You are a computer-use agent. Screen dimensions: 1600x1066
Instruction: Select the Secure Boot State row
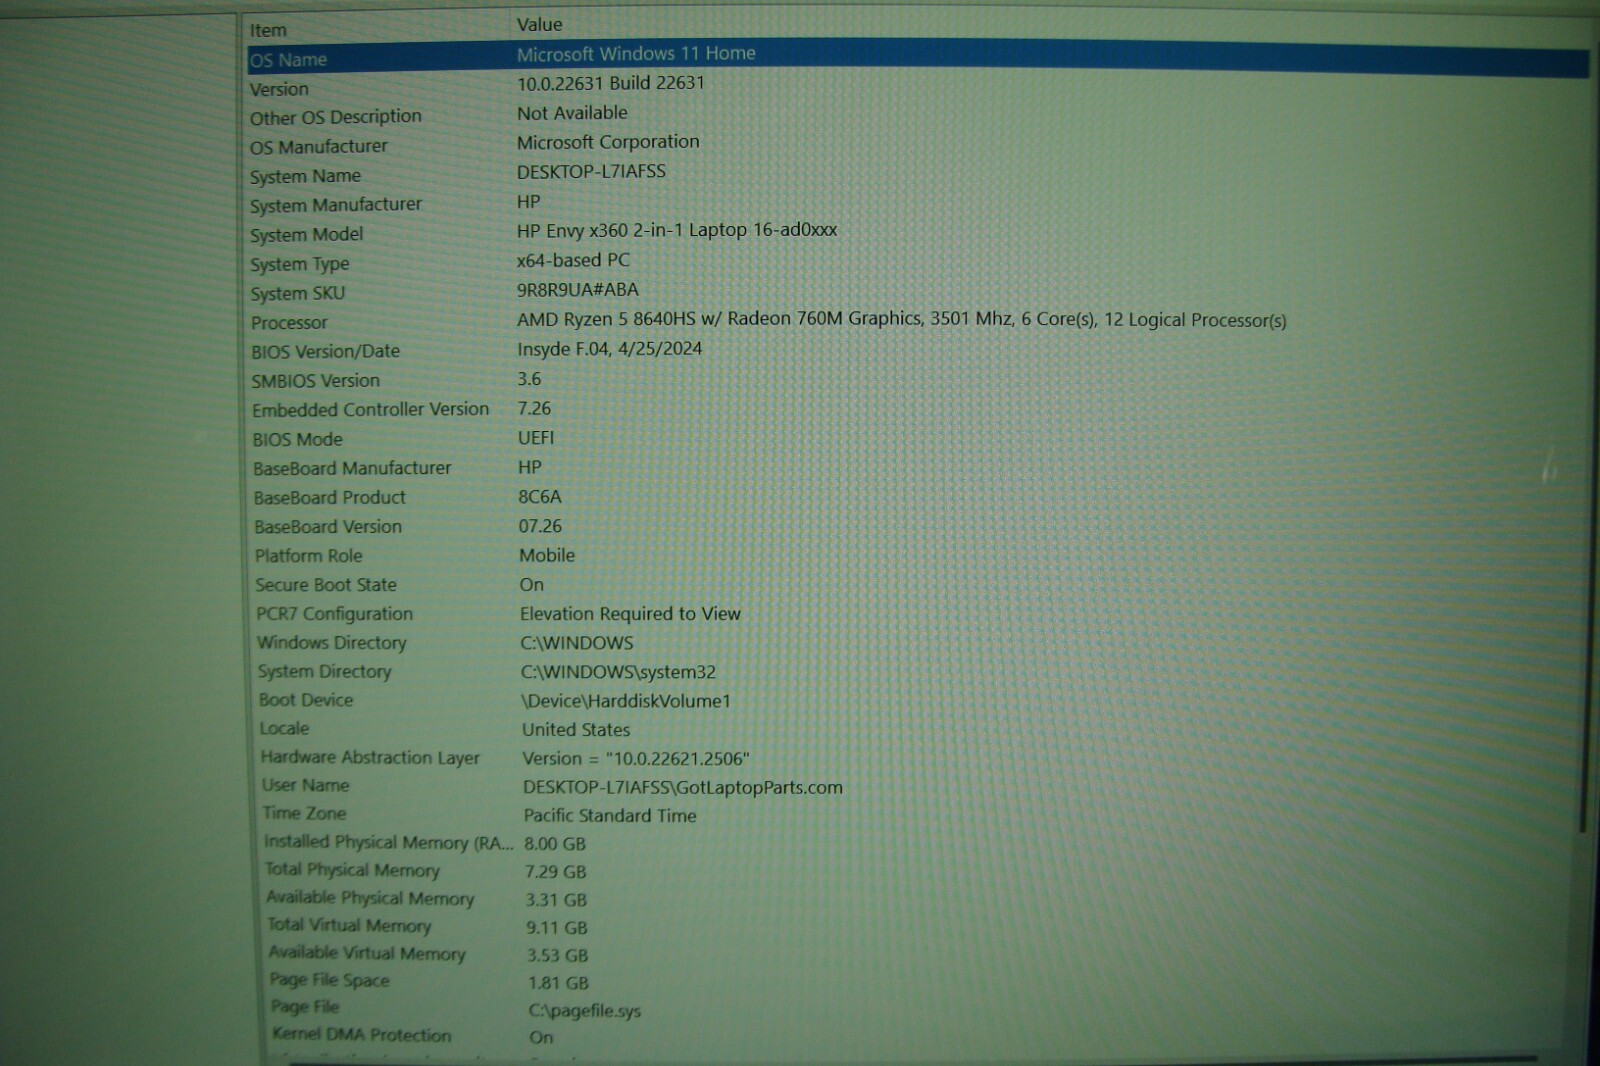click(918, 584)
